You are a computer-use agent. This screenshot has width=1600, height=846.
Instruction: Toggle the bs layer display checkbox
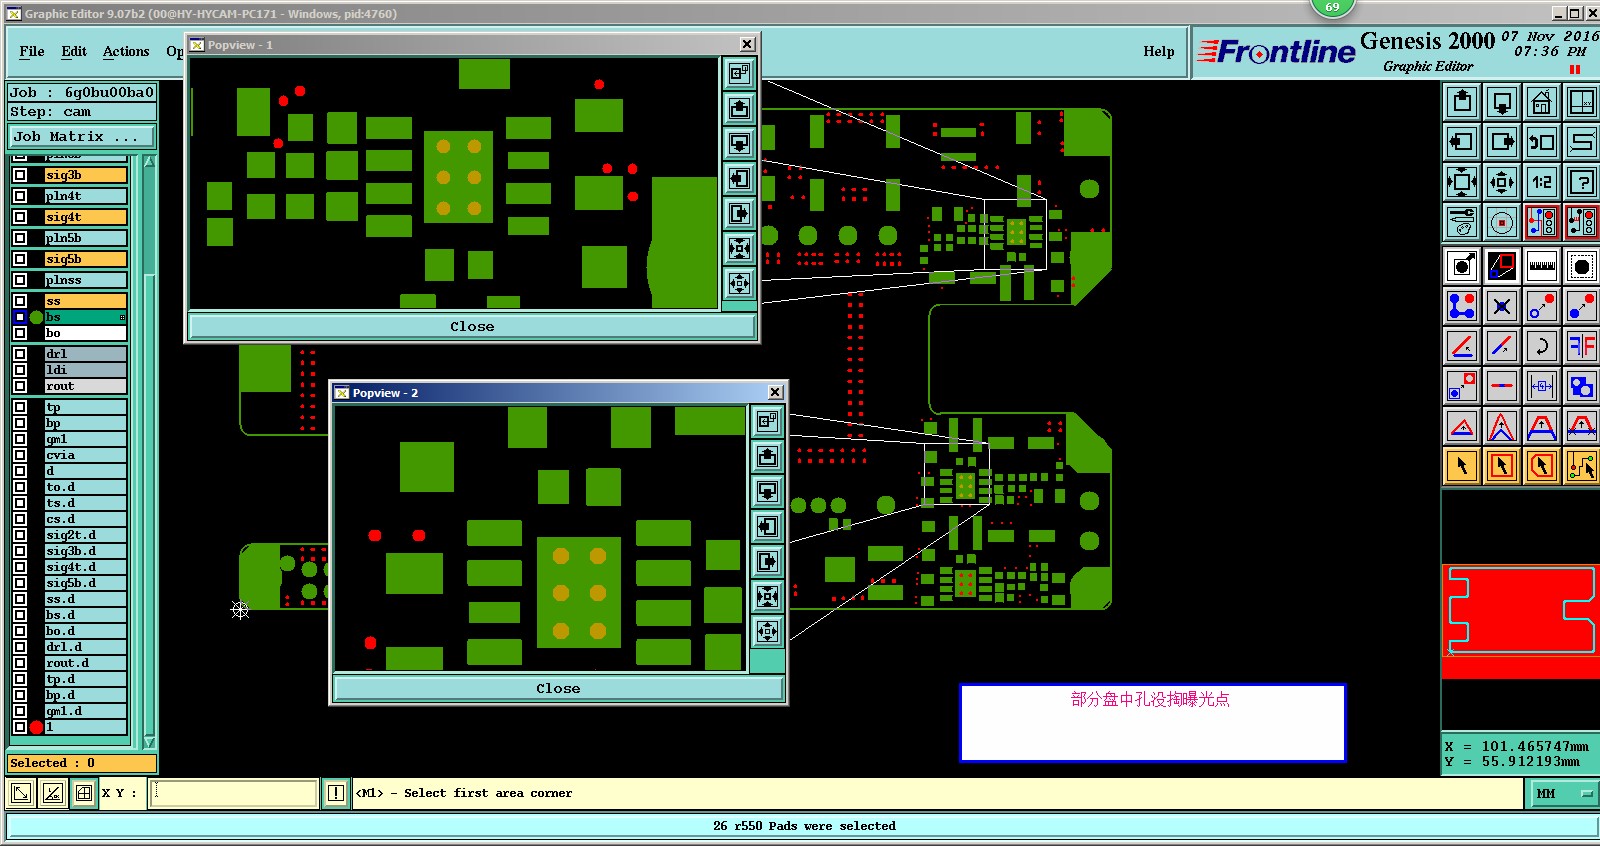(x=20, y=317)
